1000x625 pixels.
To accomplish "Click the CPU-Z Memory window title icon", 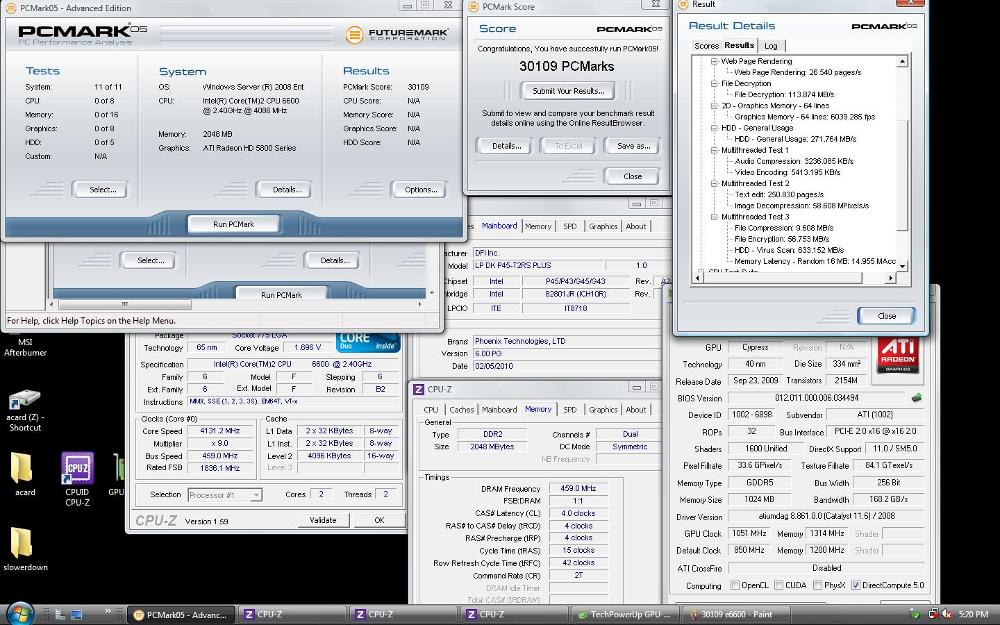I will click(x=418, y=389).
